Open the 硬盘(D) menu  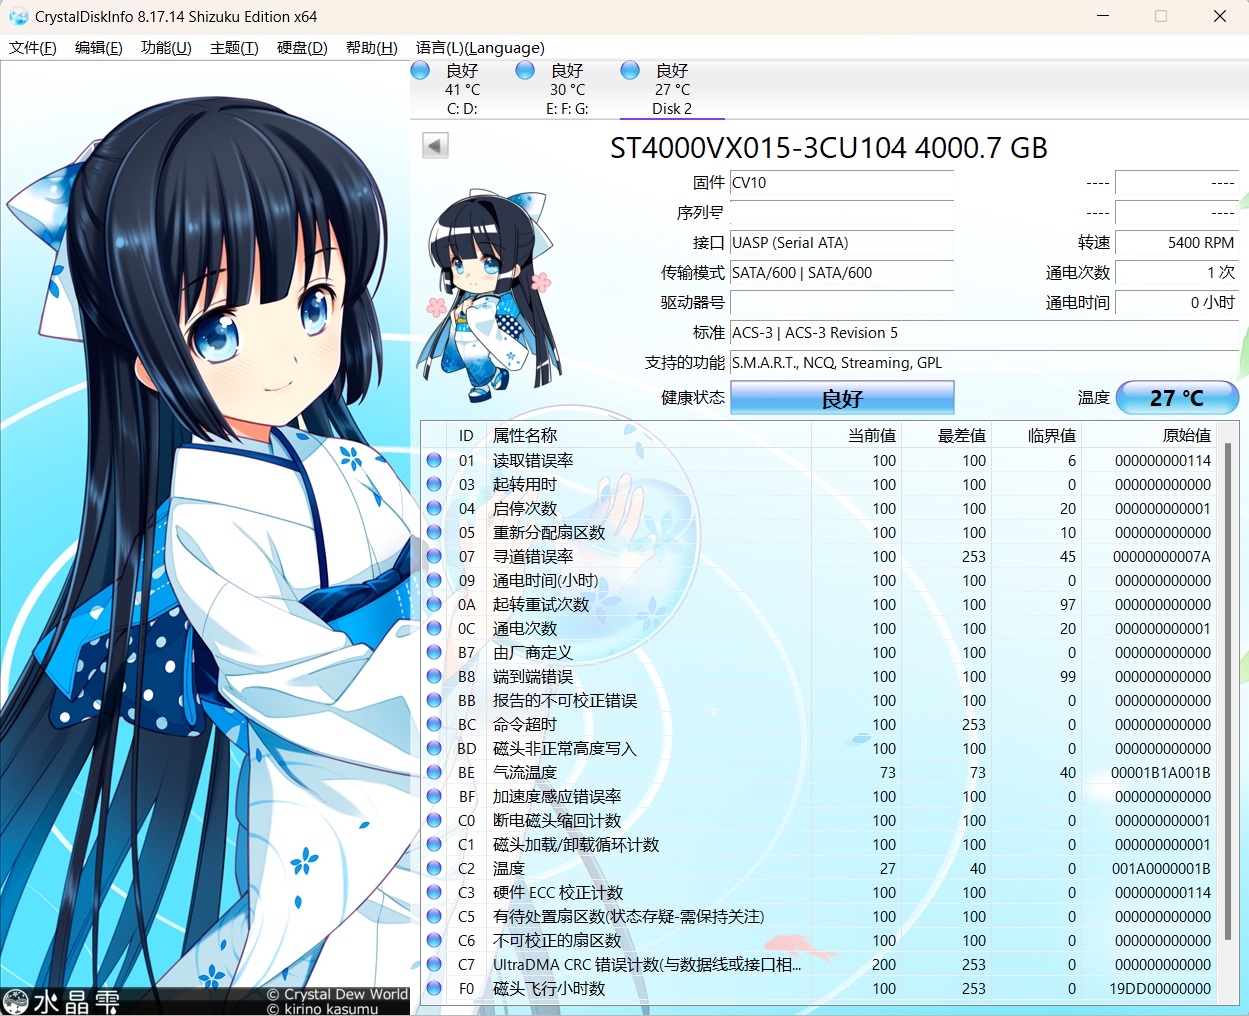302,47
